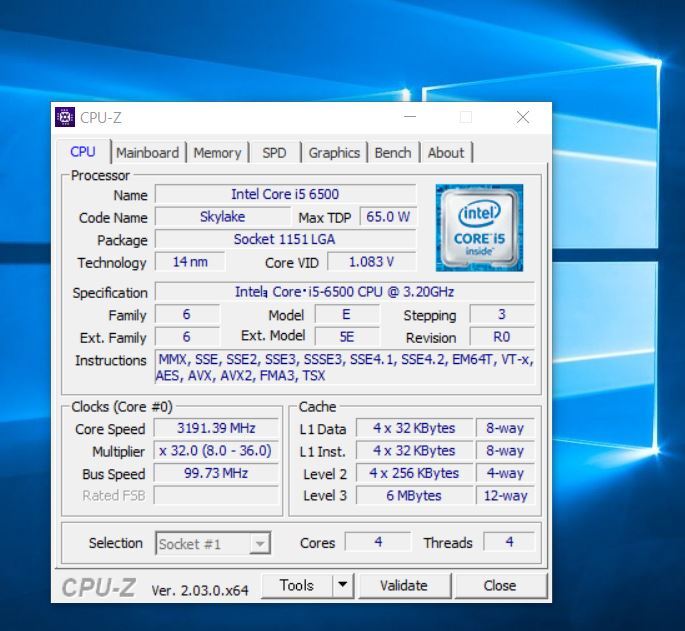Click the Instructions list starting with MMX
The width and height of the screenshot is (685, 631).
click(345, 368)
